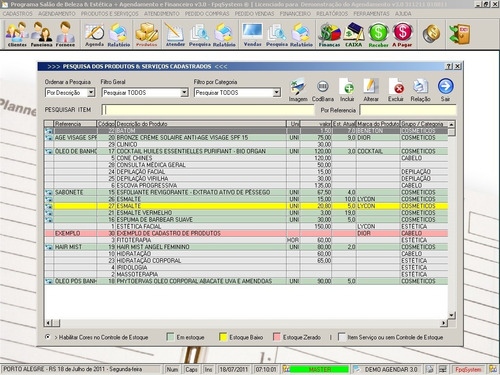500x375 pixels.
Task: Open the Produtos boxes icon
Action: point(147,34)
